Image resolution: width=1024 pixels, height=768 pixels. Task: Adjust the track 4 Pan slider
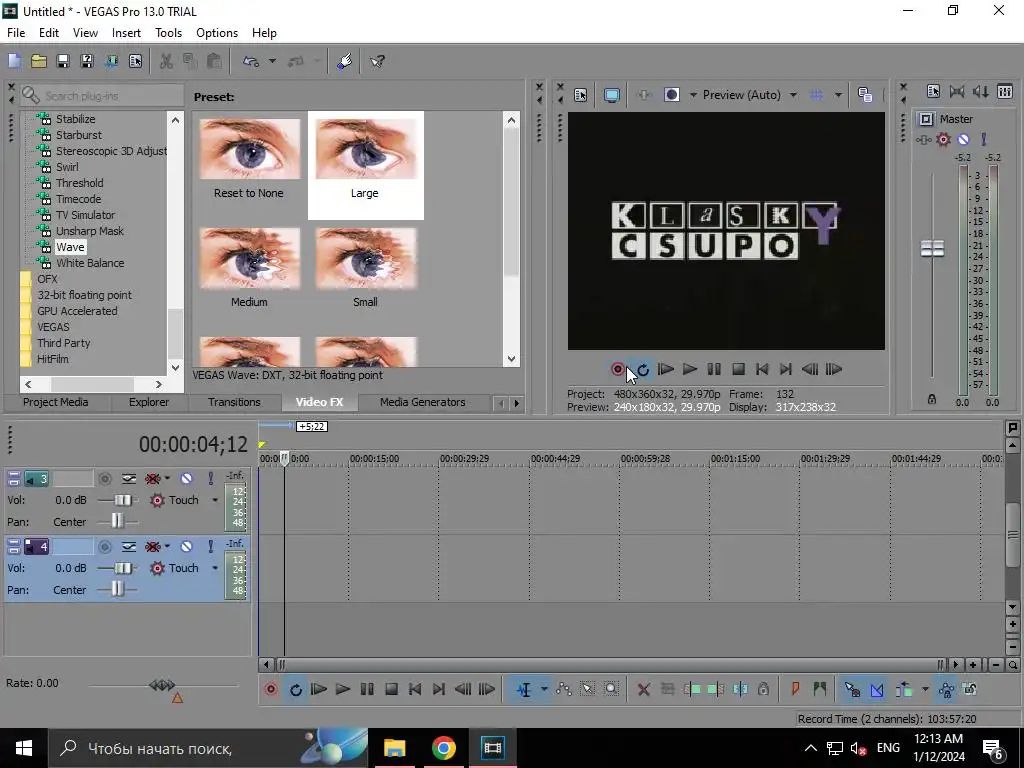click(117, 590)
